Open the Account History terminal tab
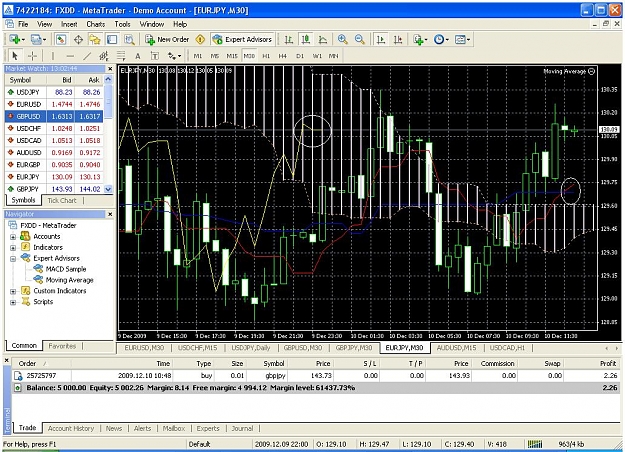 pos(71,428)
